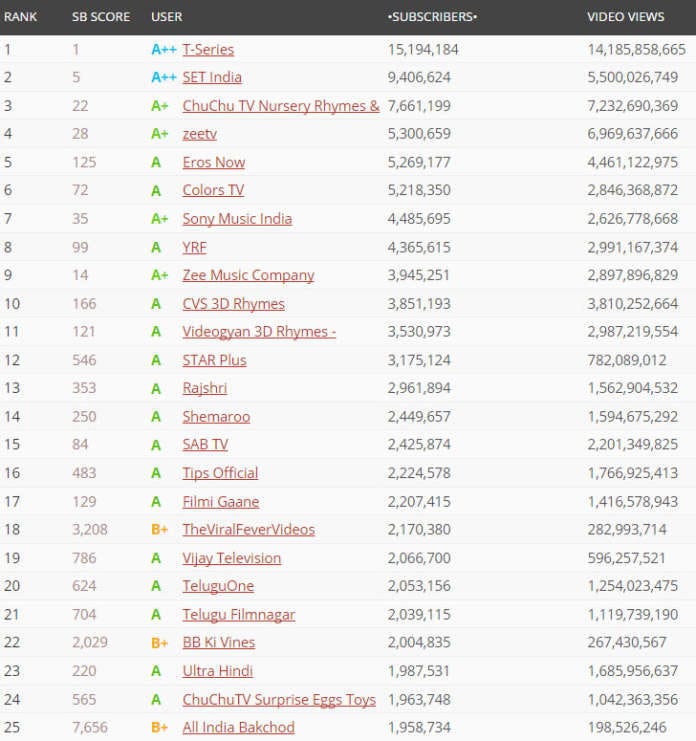Select the SB score 2,029
The width and height of the screenshot is (696, 741).
[x=90, y=642]
